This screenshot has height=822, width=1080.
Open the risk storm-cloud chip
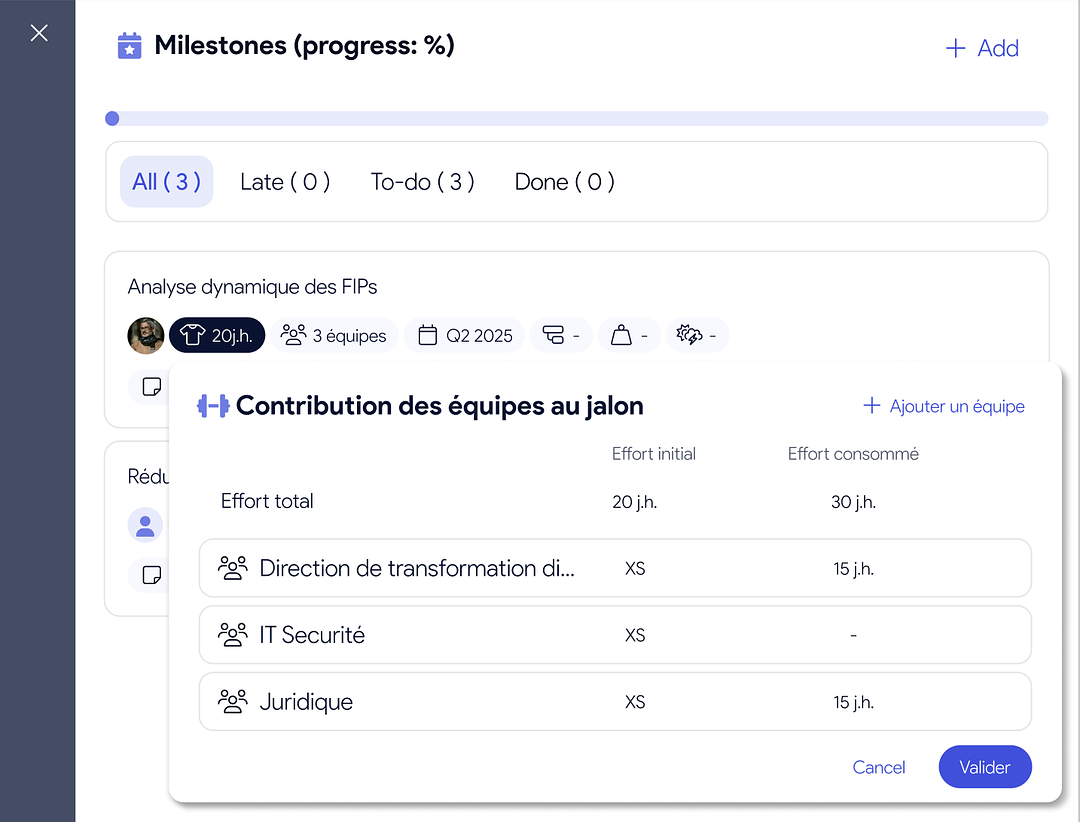pos(697,335)
